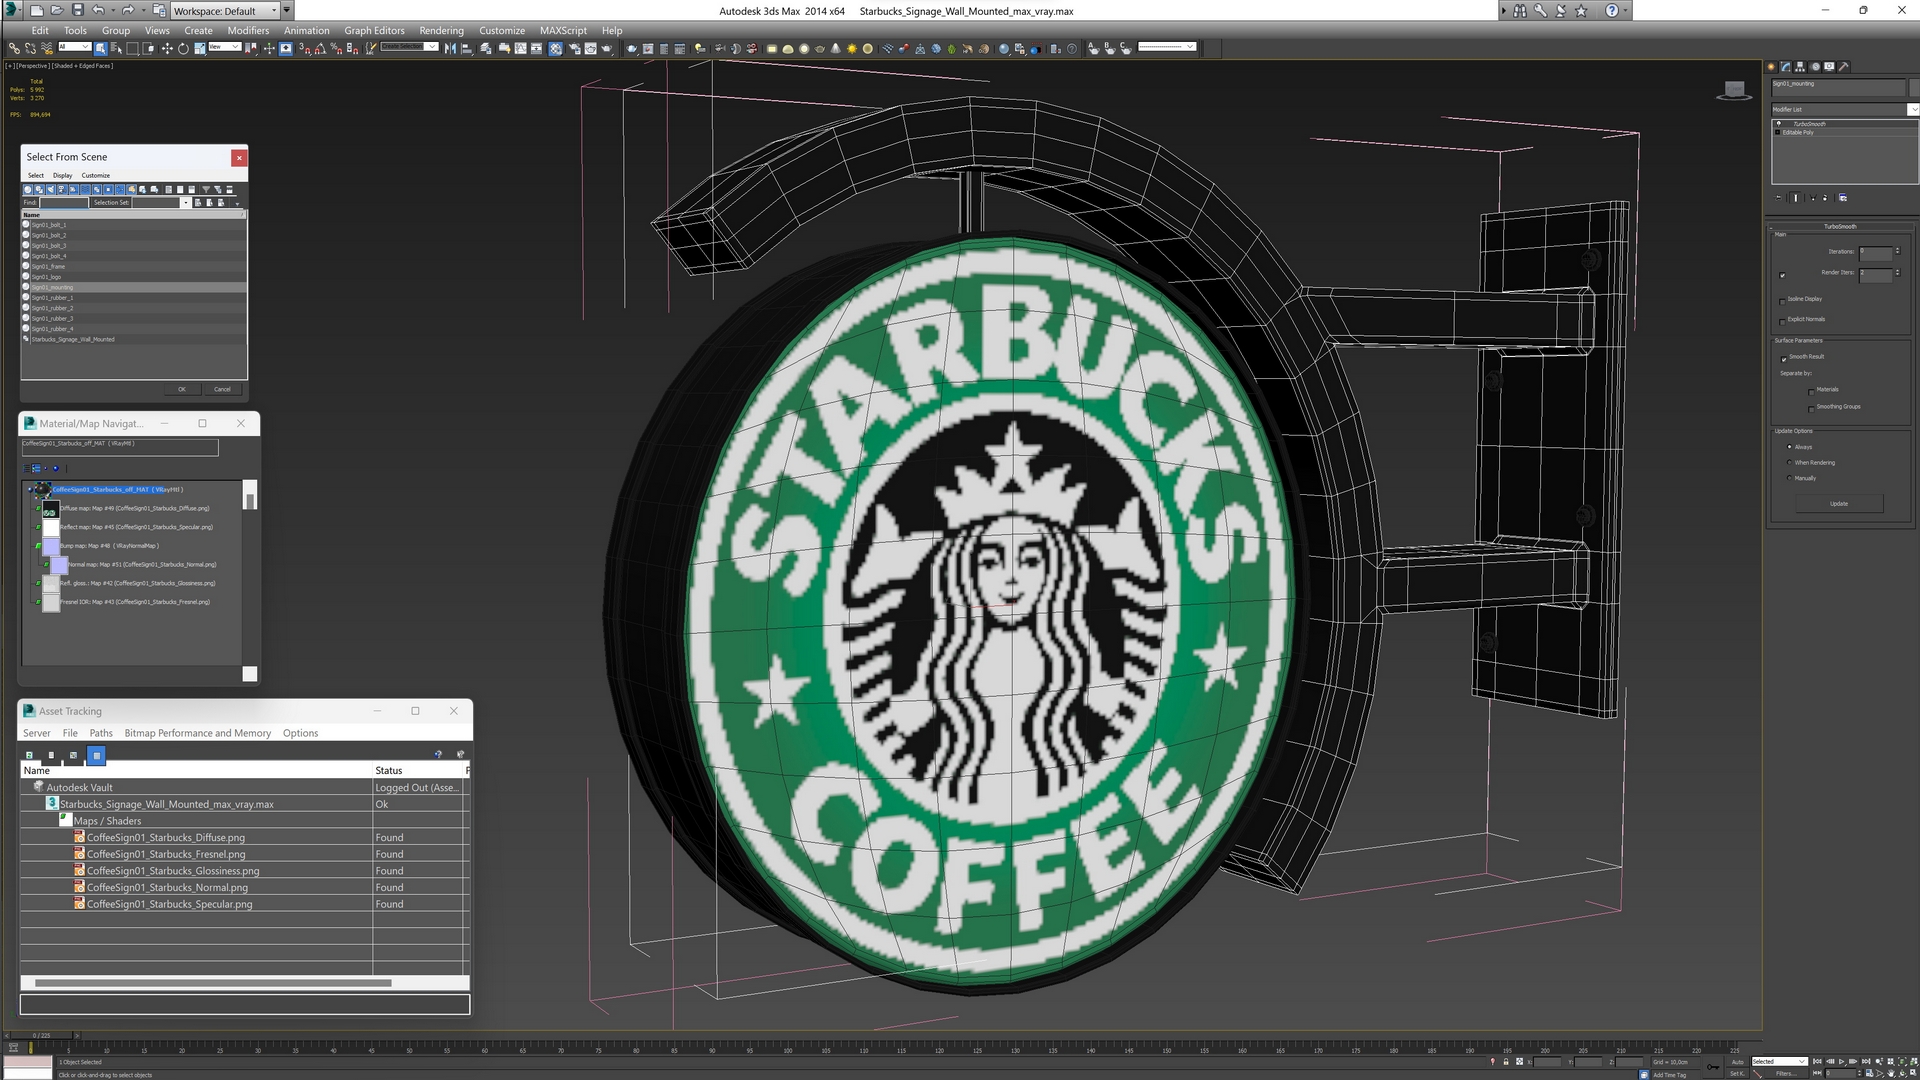Viewport: 1920px width, 1080px height.
Task: Switch to the Create command panel icon
Action: point(1771,67)
